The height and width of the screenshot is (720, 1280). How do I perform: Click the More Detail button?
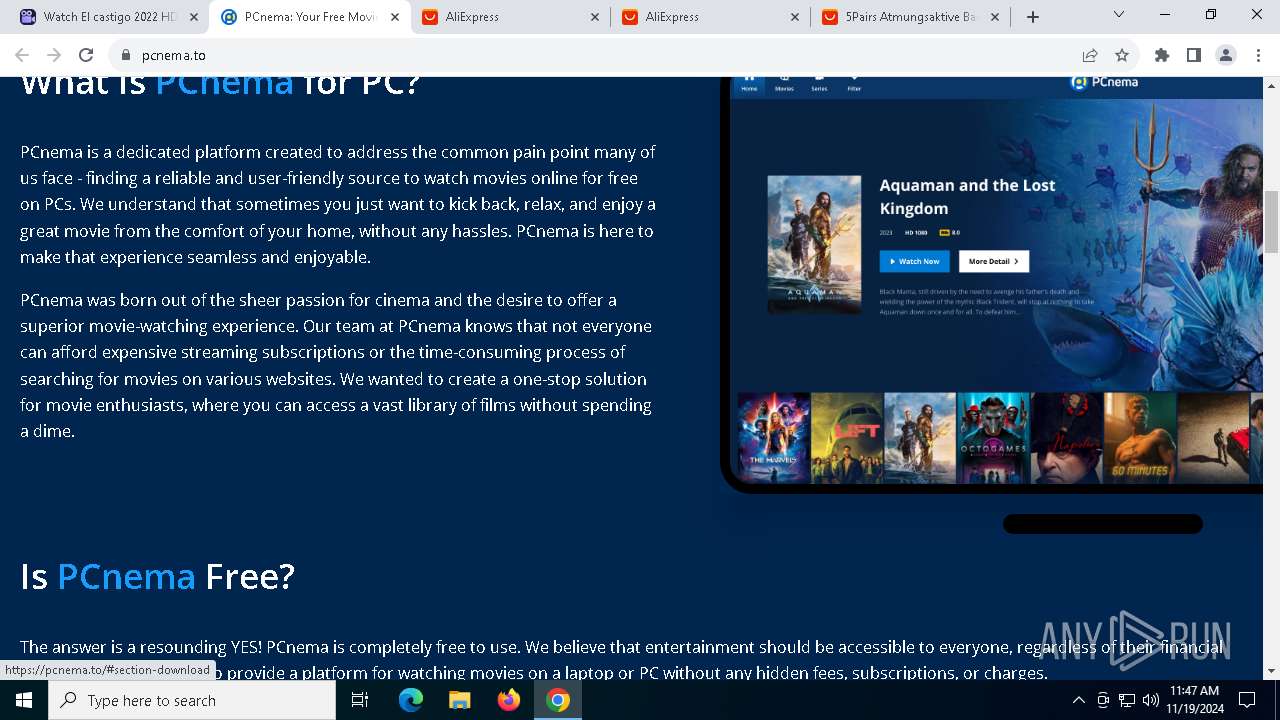[994, 261]
